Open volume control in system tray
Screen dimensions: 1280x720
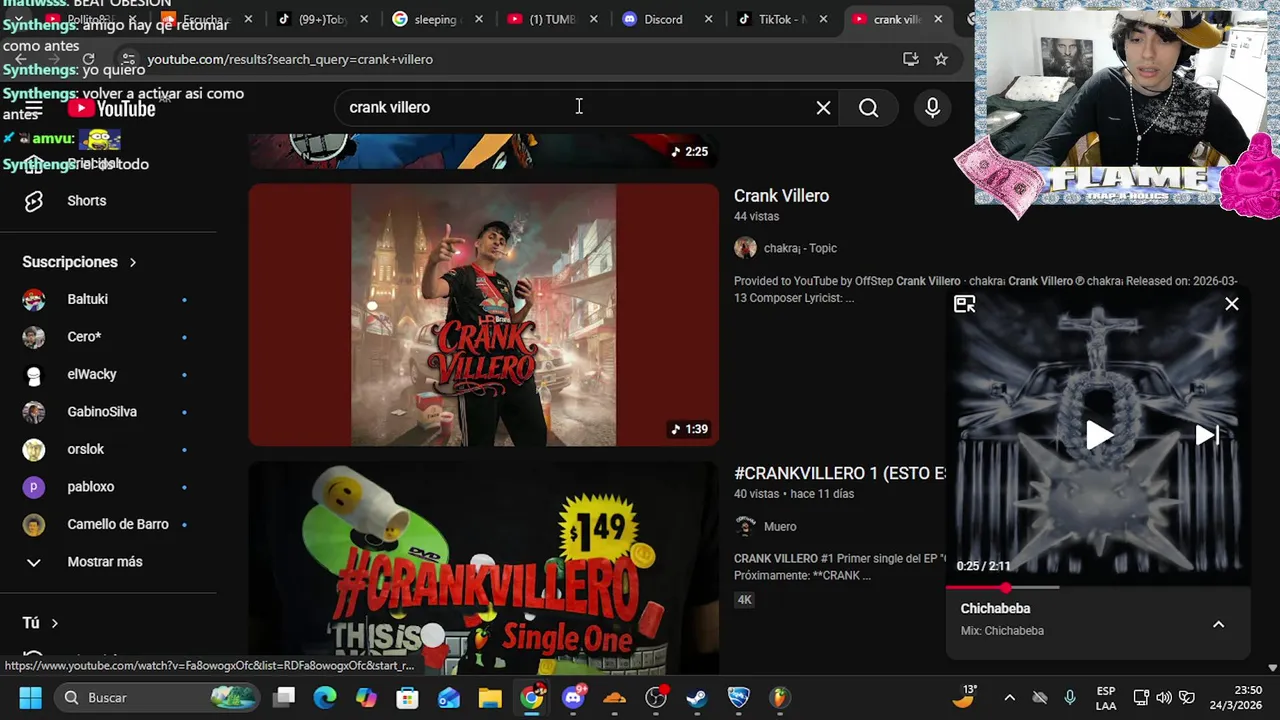(1163, 698)
